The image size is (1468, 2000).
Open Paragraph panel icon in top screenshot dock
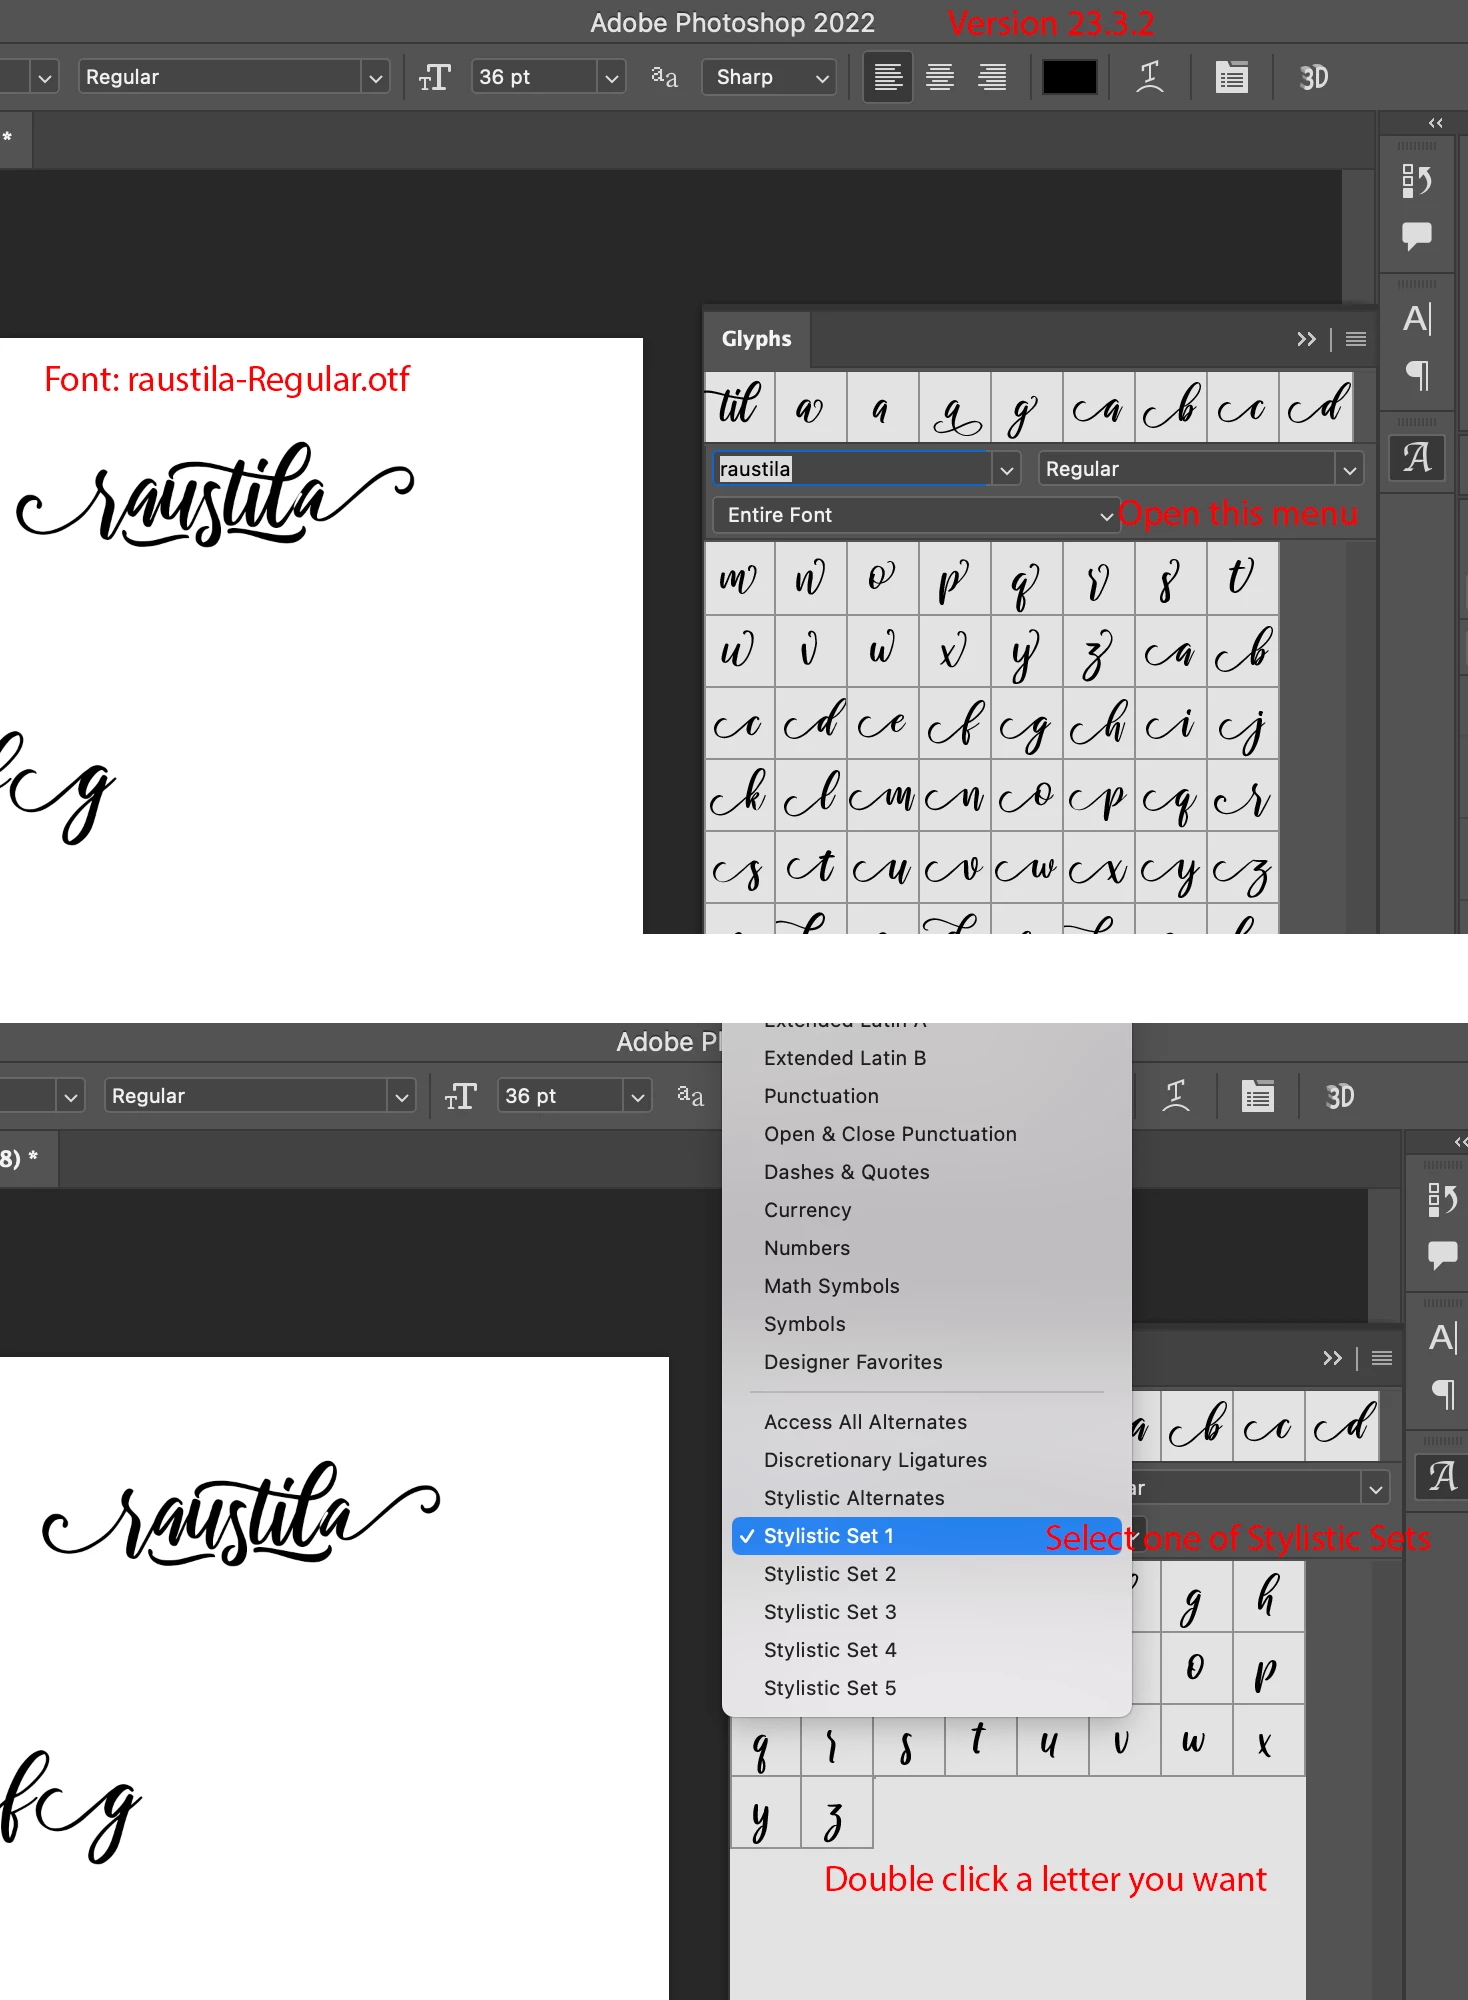1417,375
